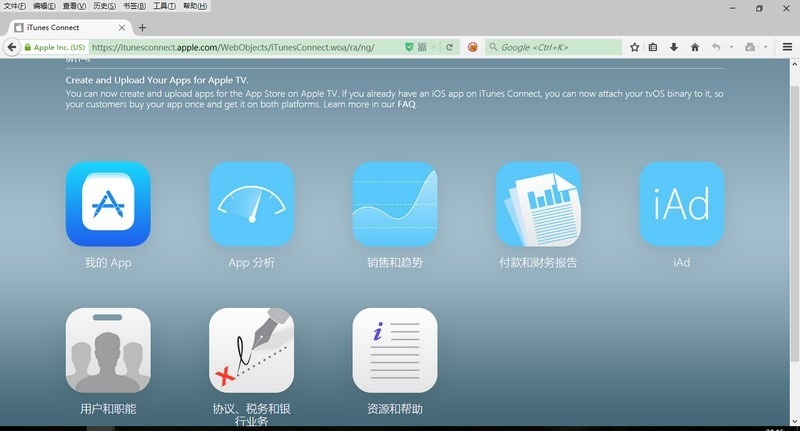Open the 查看(V) menu
The height and width of the screenshot is (431, 800).
[x=74, y=6]
